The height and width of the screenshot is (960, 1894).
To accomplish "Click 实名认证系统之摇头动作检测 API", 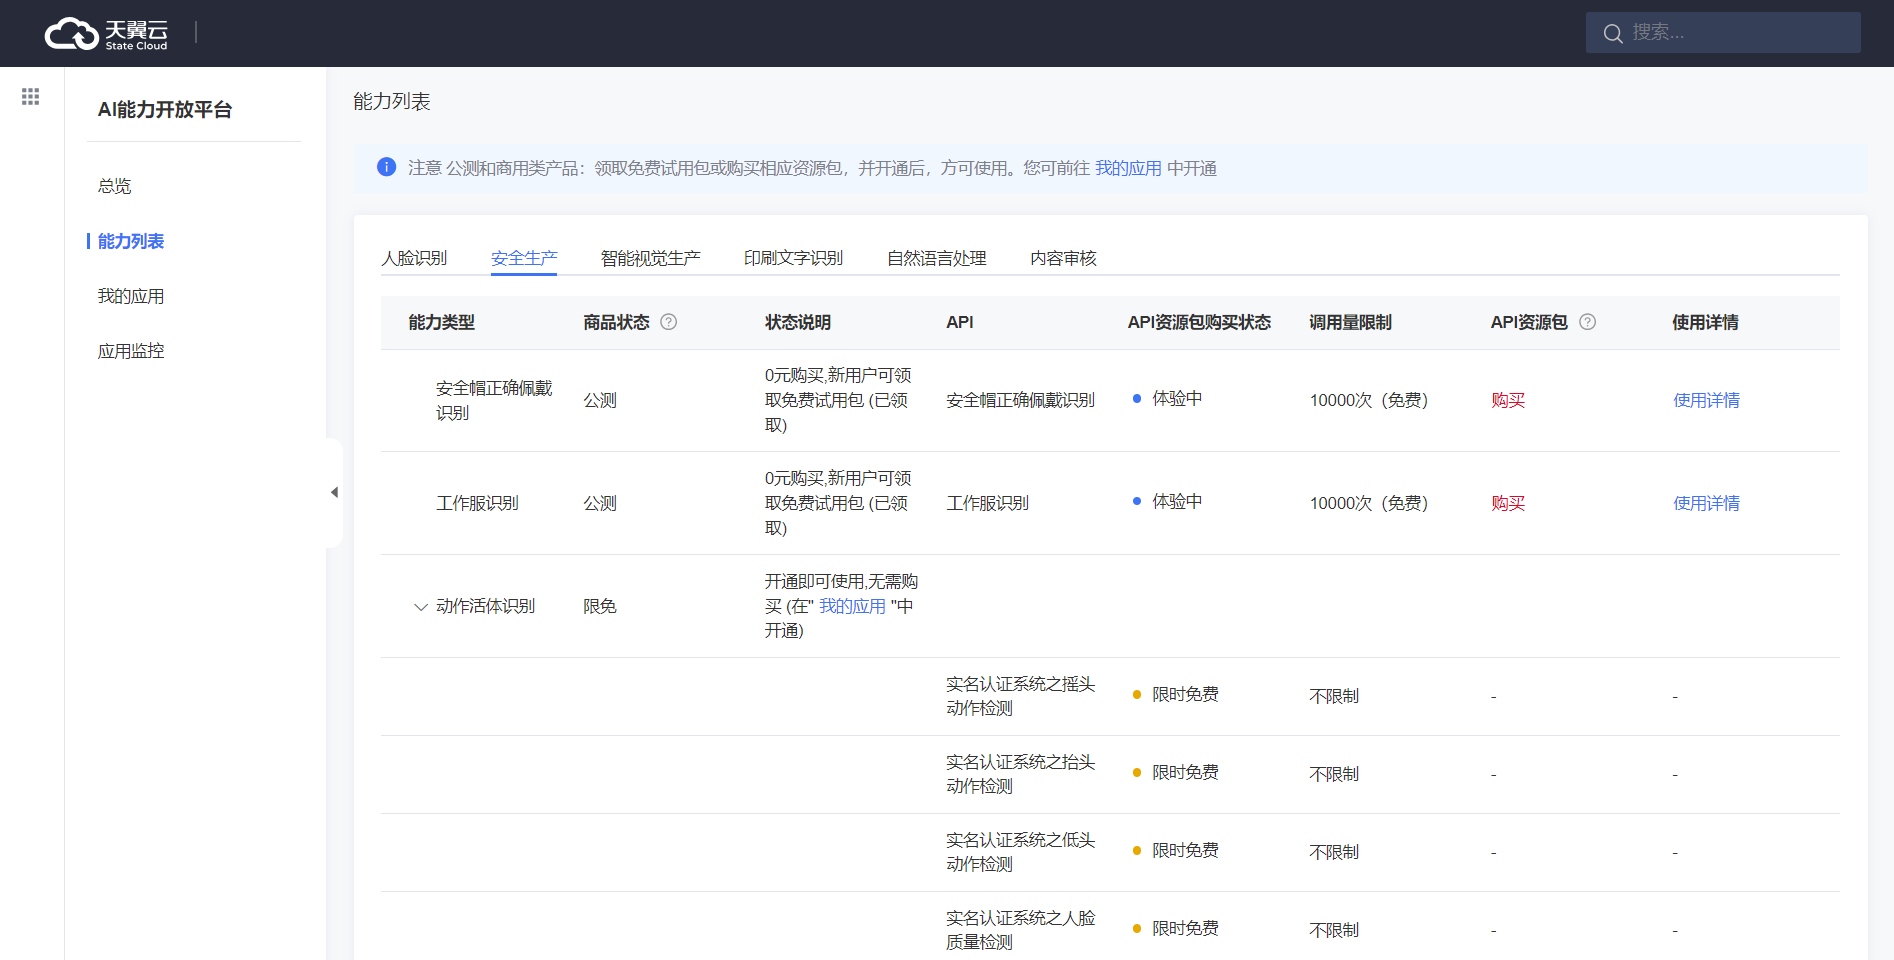I will 1021,696.
